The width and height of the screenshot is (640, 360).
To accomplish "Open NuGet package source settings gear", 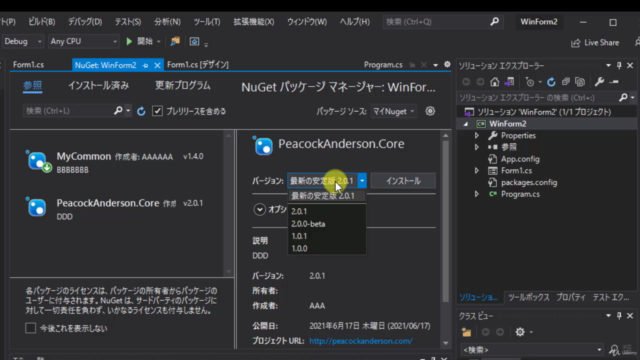I will (430, 111).
